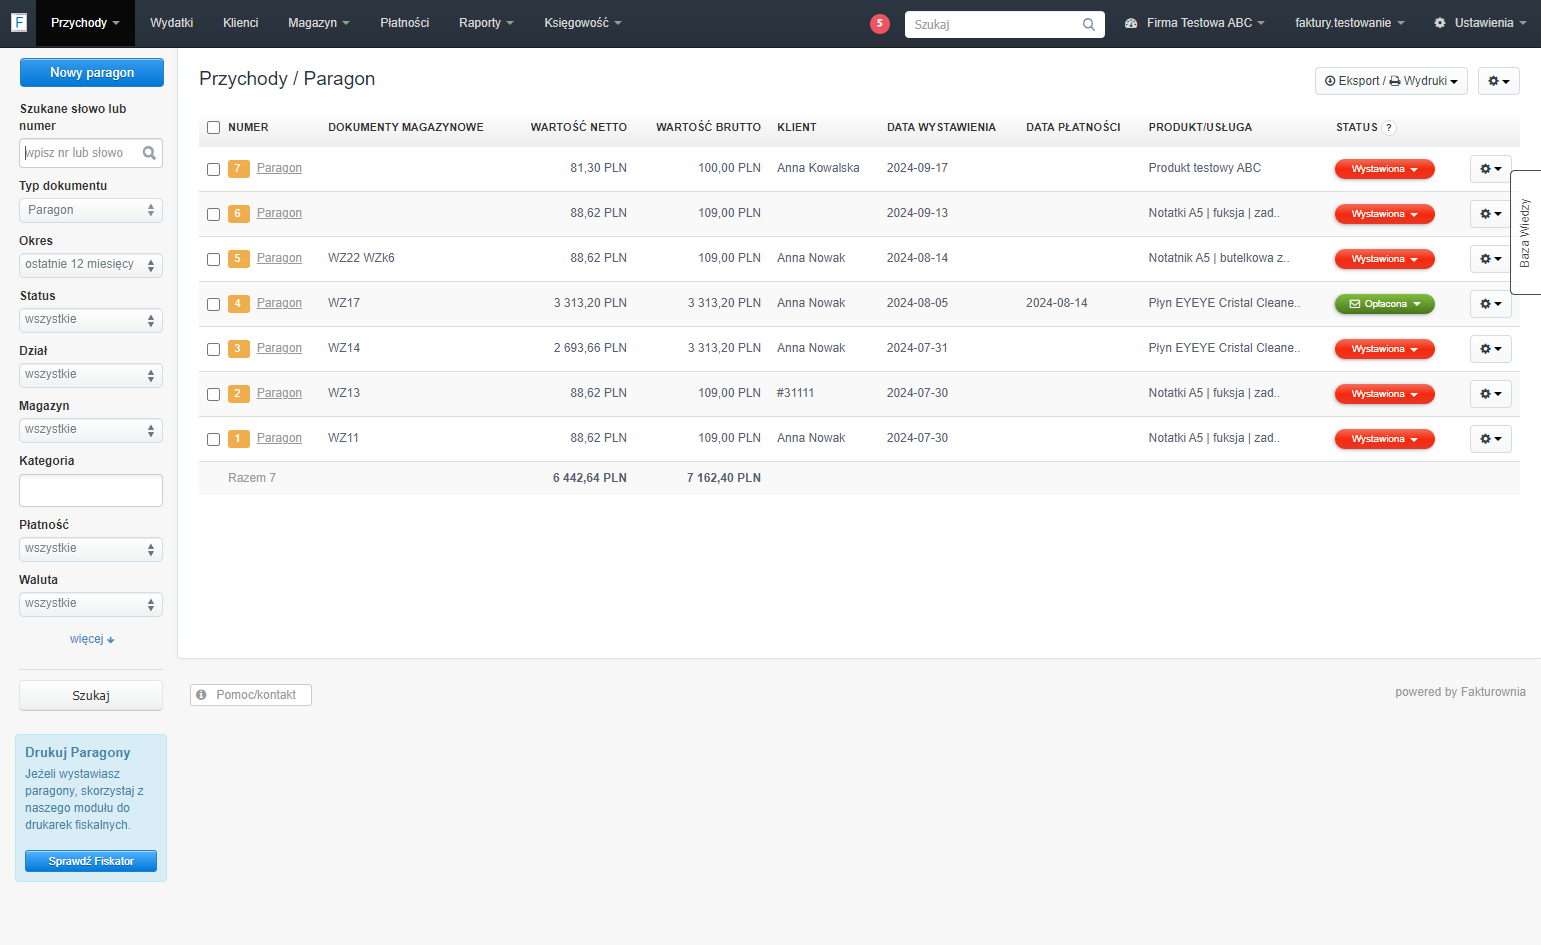Open the Okres dropdown showing ostatnie 12 miesięcy
1541x945 pixels.
pyautogui.click(x=91, y=265)
